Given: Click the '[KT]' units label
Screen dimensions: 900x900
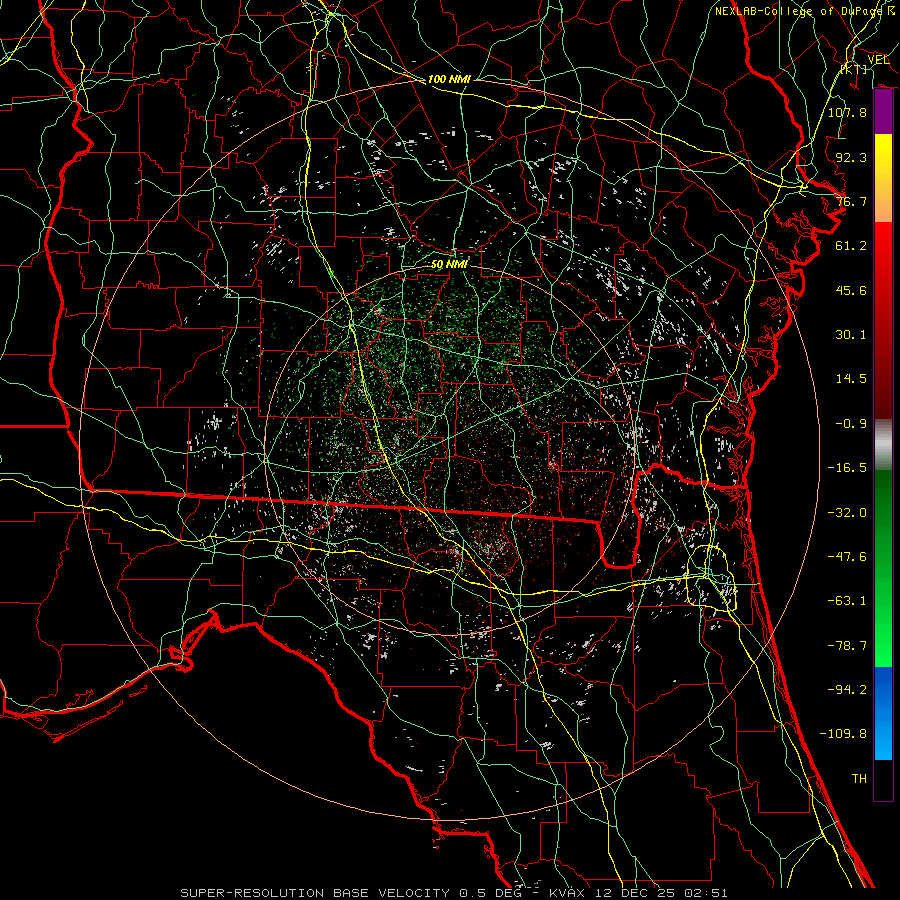Looking at the screenshot, I should click(854, 69).
